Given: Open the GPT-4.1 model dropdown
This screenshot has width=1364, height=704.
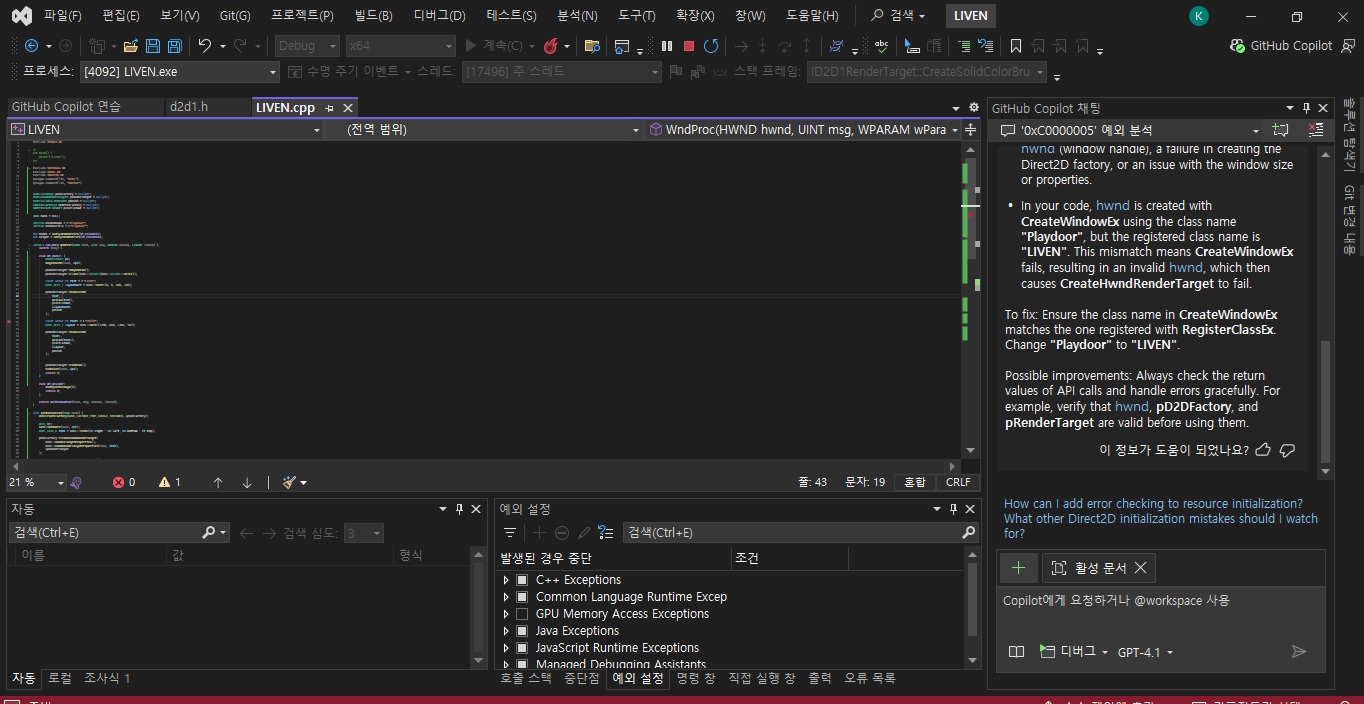Looking at the screenshot, I should point(1145,652).
